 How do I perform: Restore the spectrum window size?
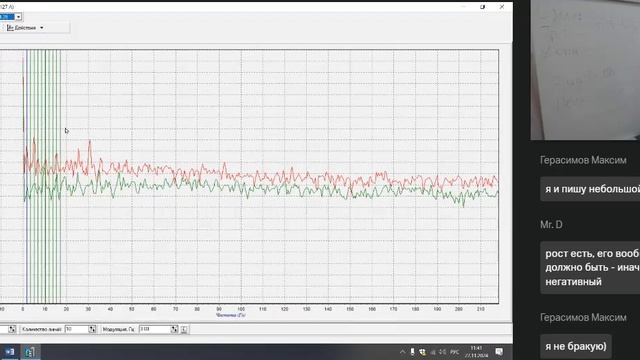point(482,7)
